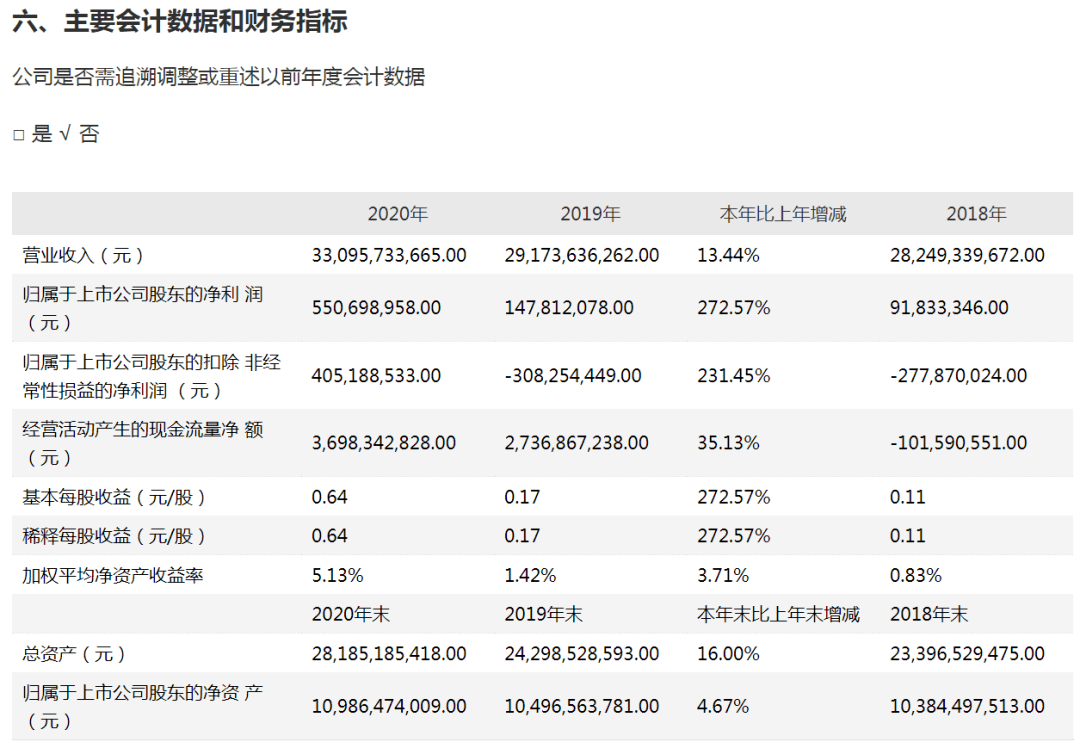Select the 231.45% change cell
The width and height of the screenshot is (1080, 742).
point(734,376)
